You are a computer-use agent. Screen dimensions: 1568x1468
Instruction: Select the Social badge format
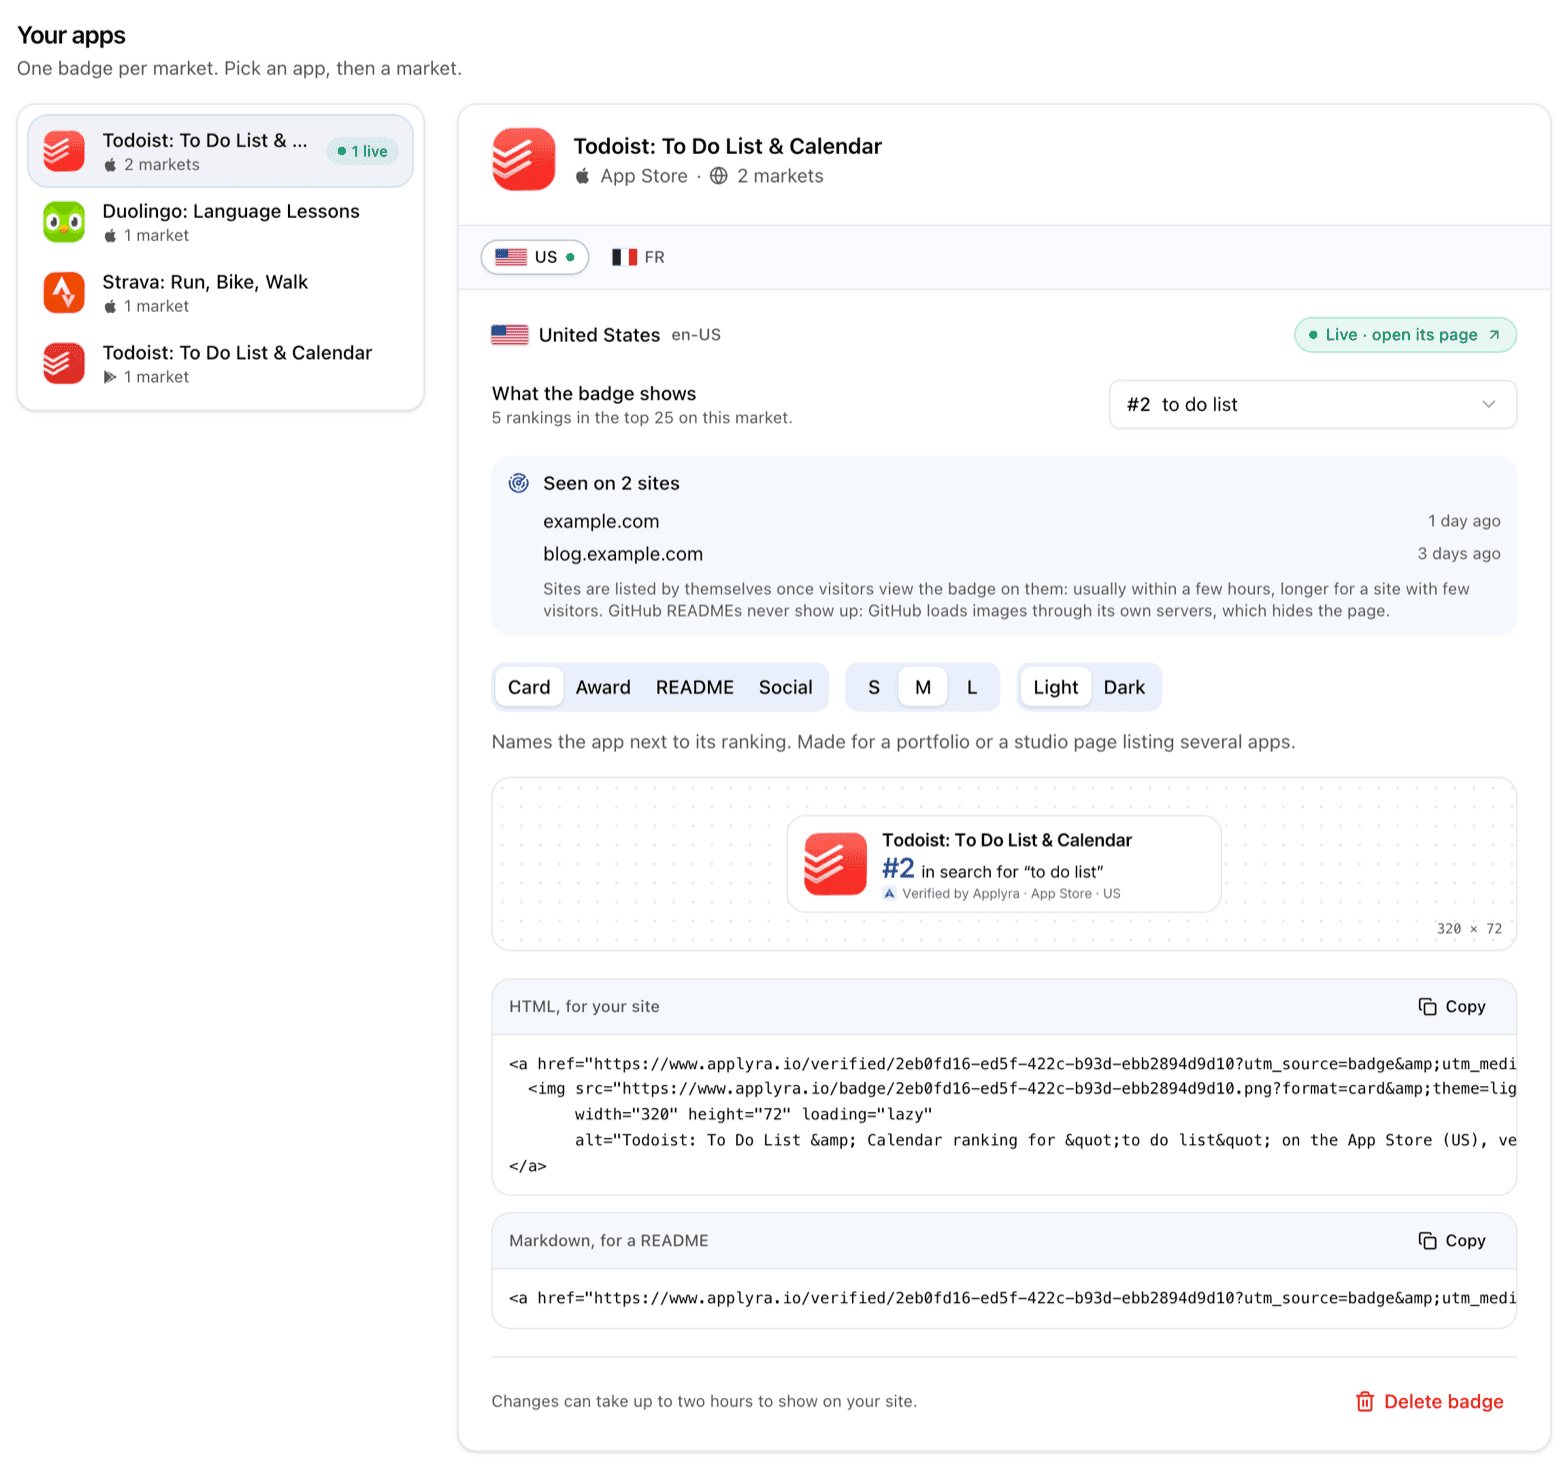pos(786,688)
